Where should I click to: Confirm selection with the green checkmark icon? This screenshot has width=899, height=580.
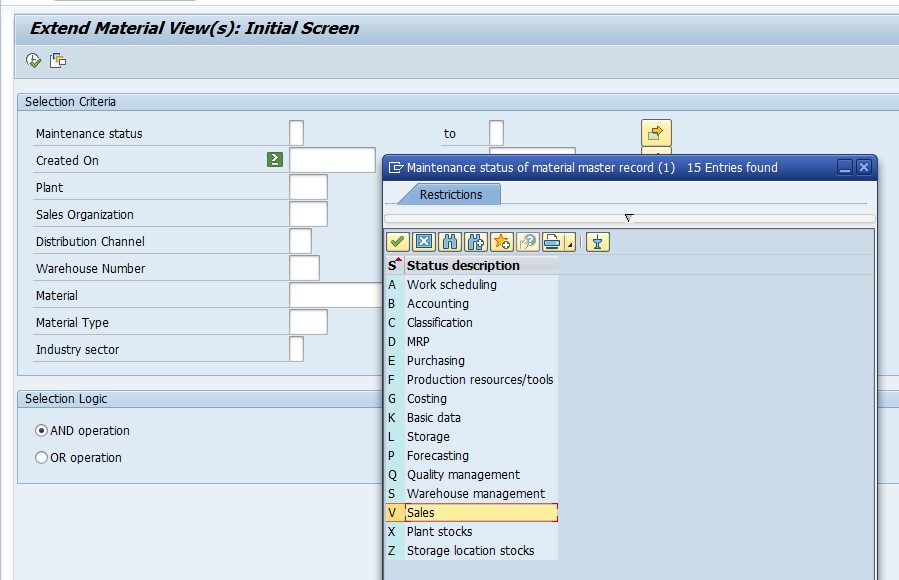(397, 242)
